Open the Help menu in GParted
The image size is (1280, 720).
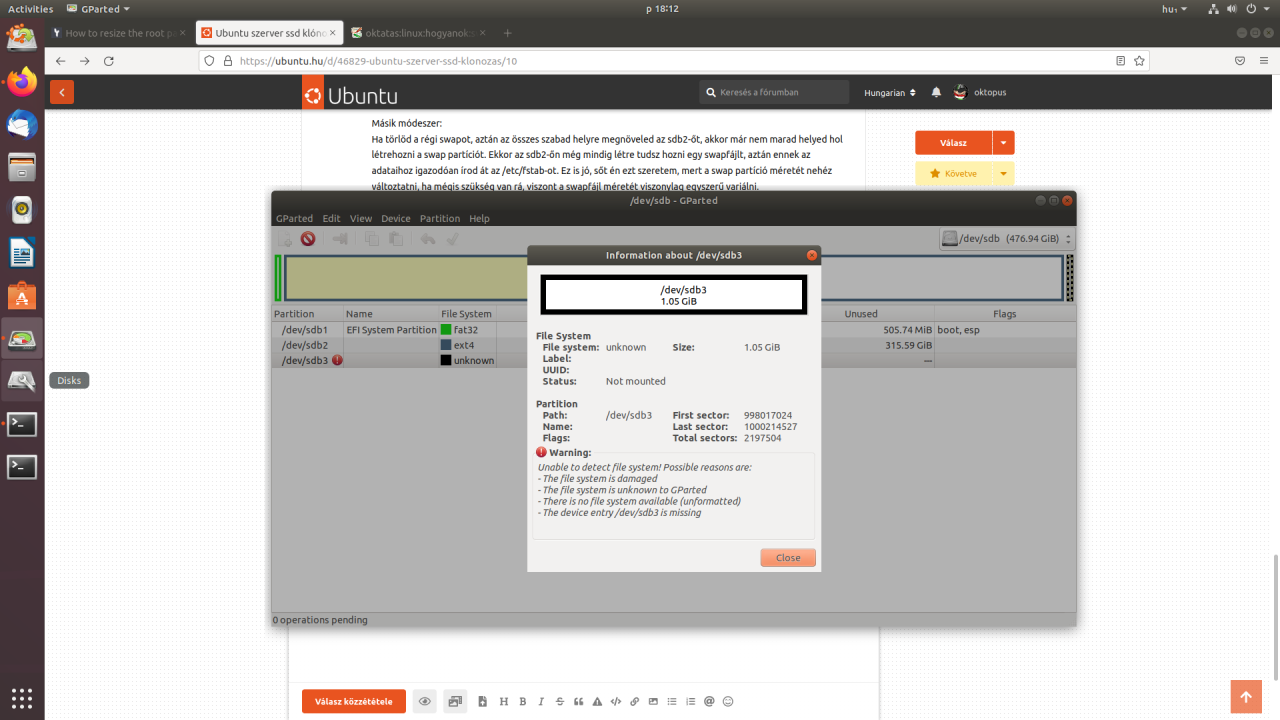[480, 218]
